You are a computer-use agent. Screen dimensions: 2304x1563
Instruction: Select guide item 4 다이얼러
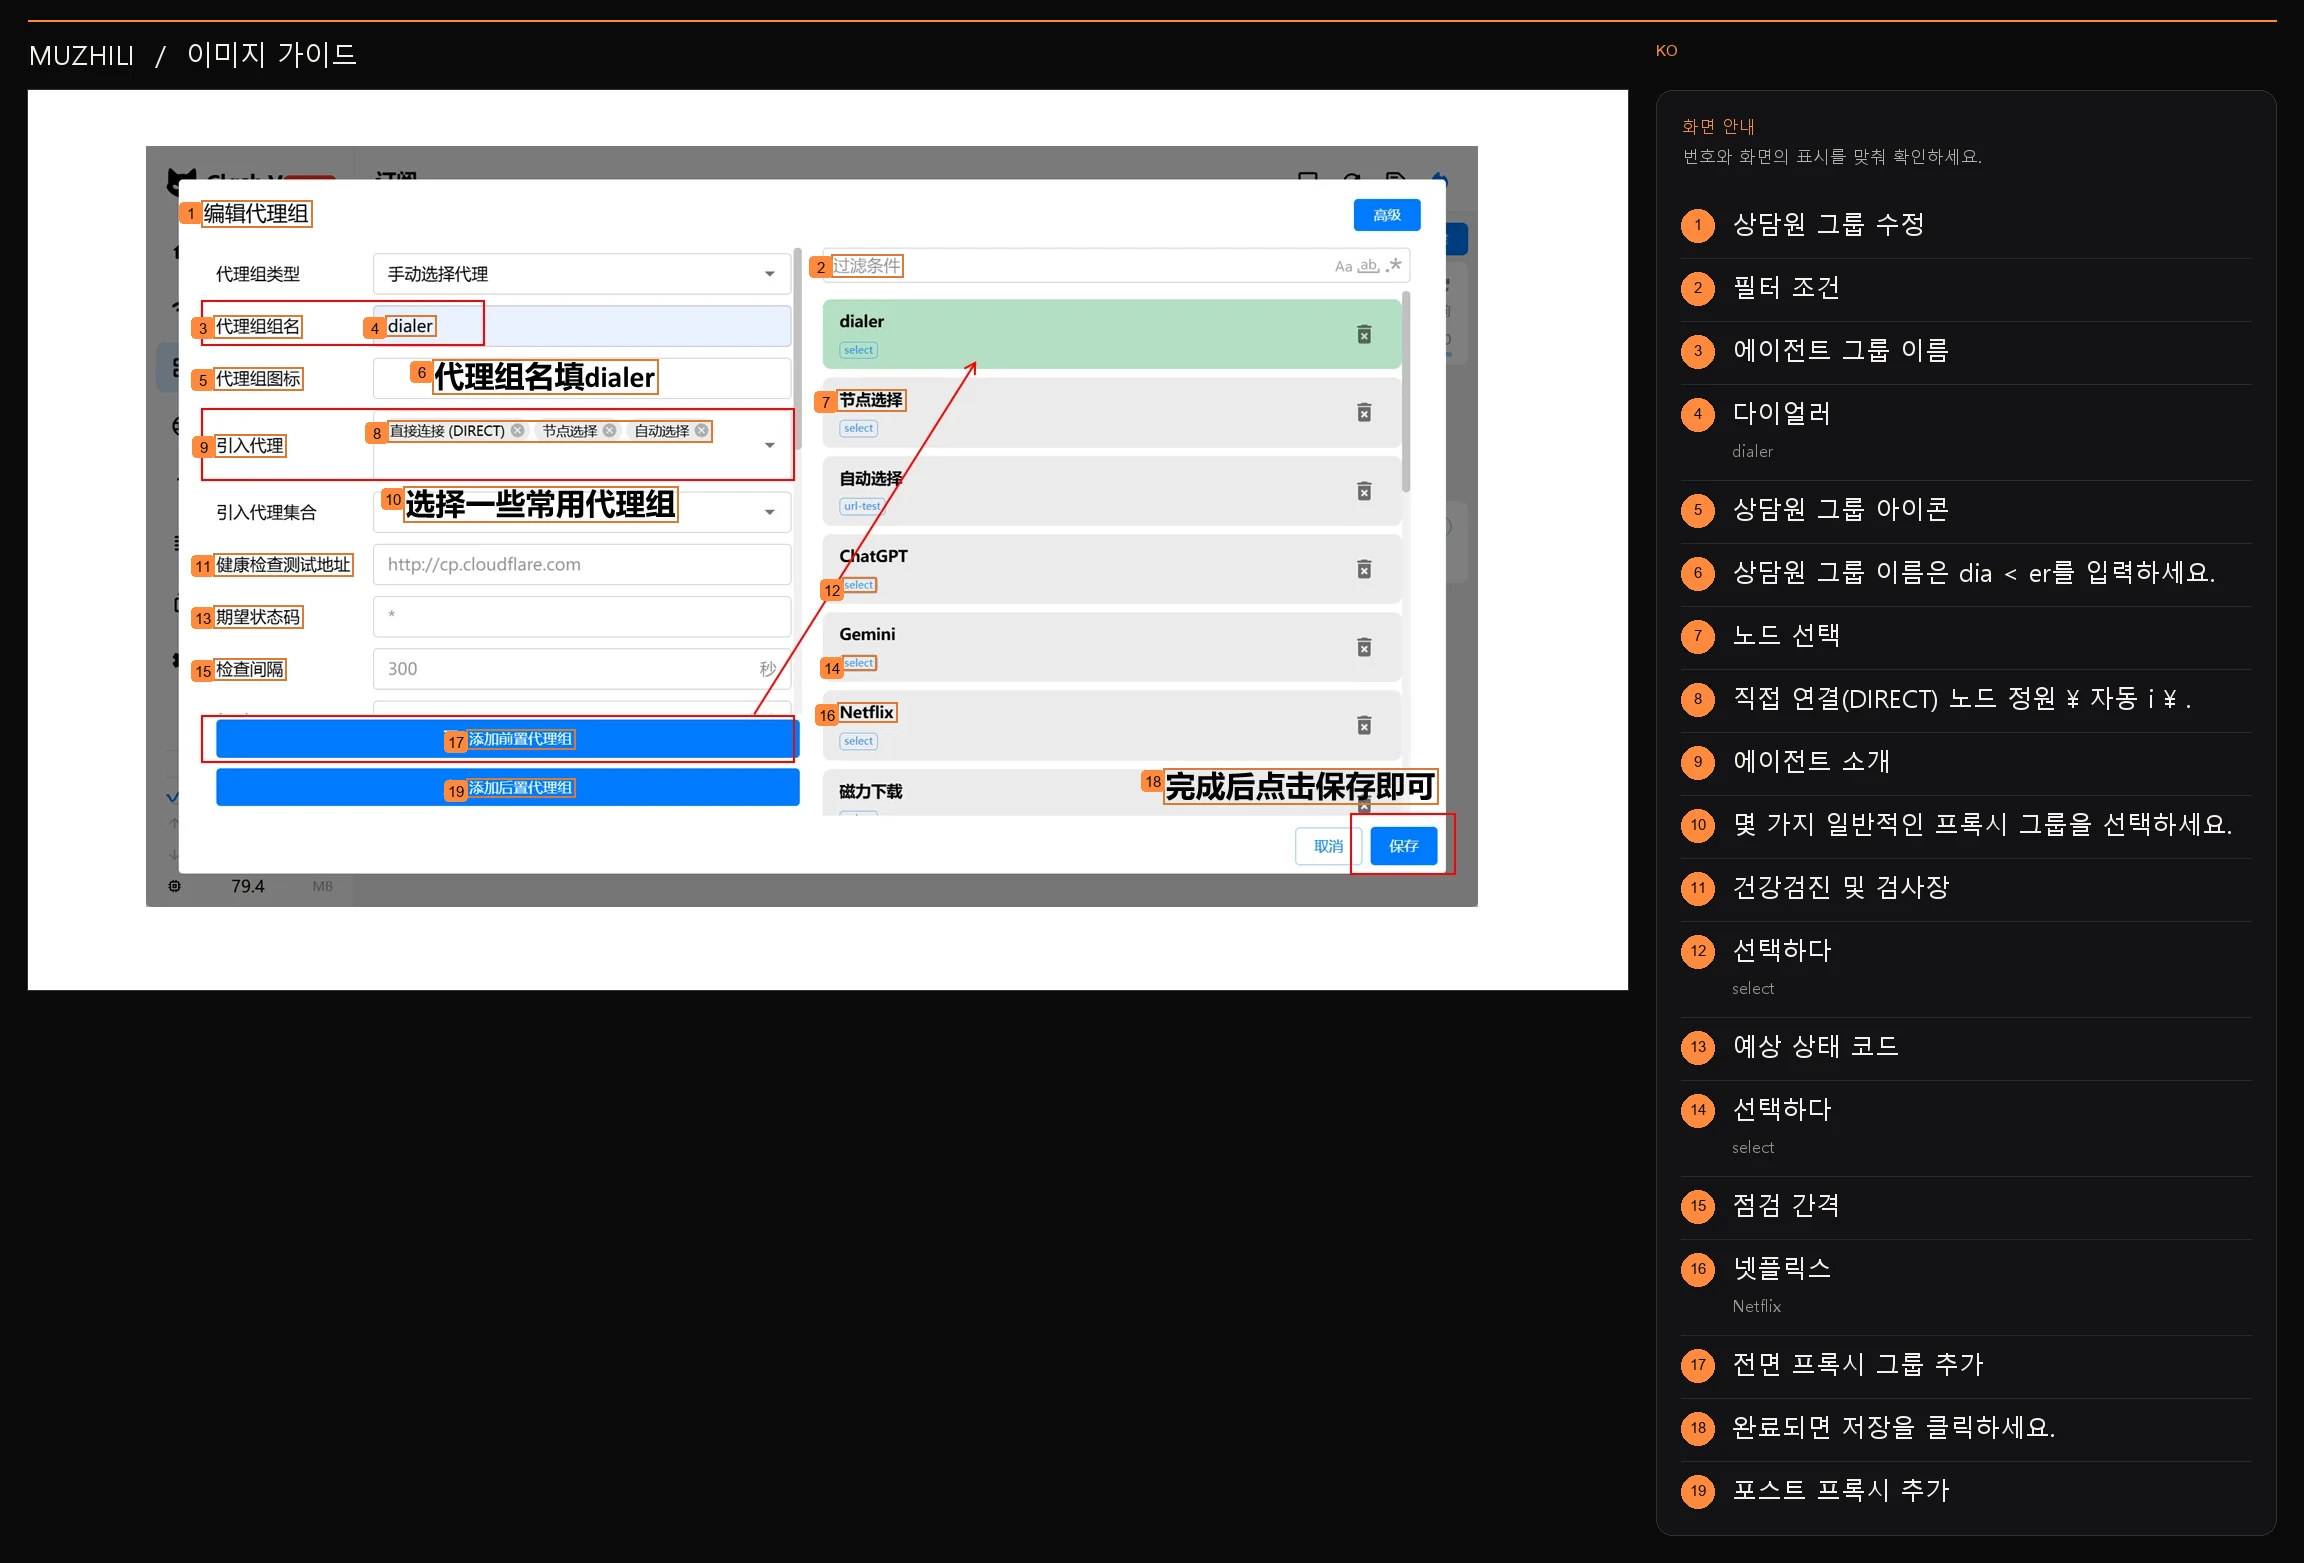pyautogui.click(x=1966, y=432)
